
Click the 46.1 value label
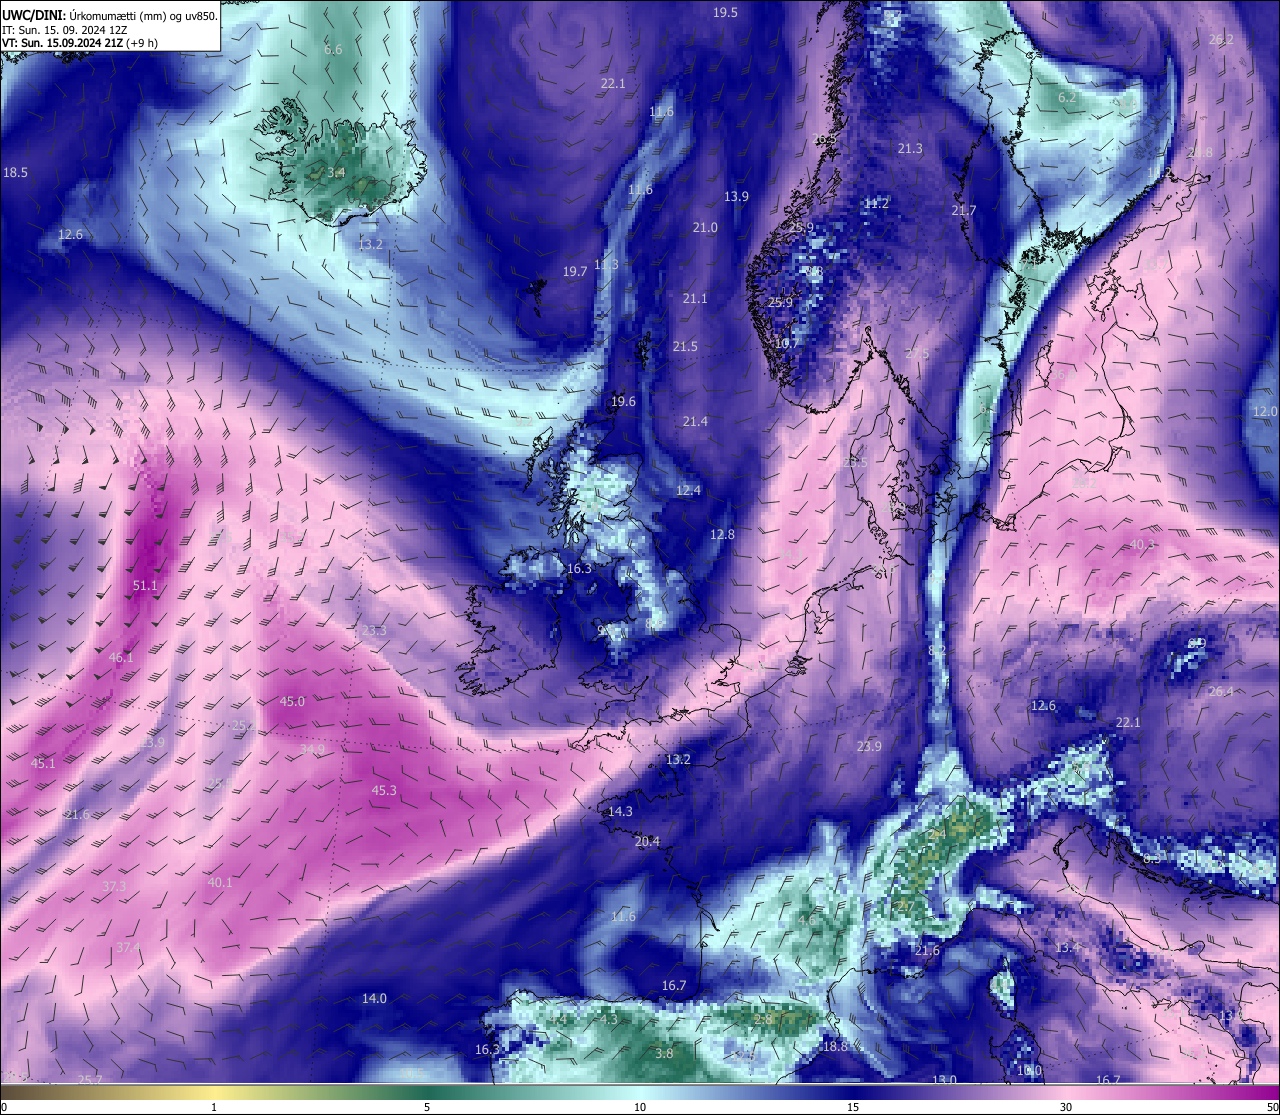(120, 657)
